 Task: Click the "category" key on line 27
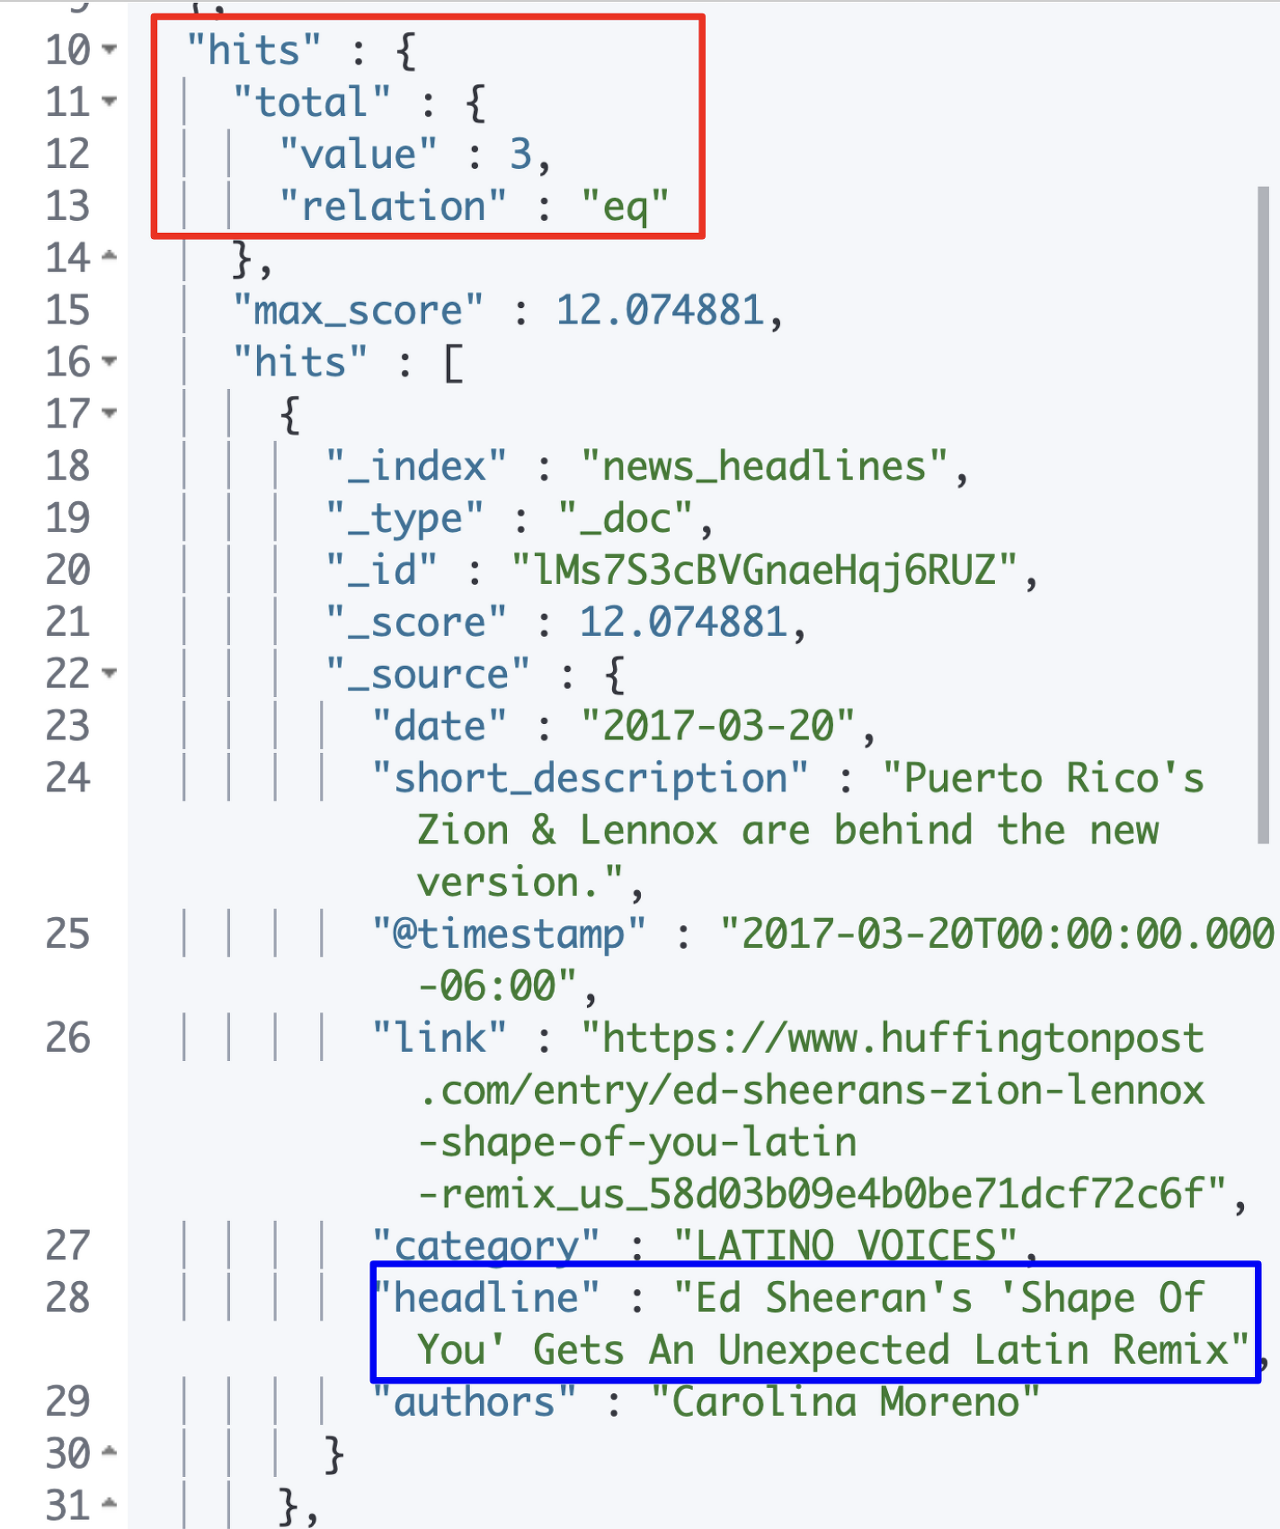click(486, 1246)
